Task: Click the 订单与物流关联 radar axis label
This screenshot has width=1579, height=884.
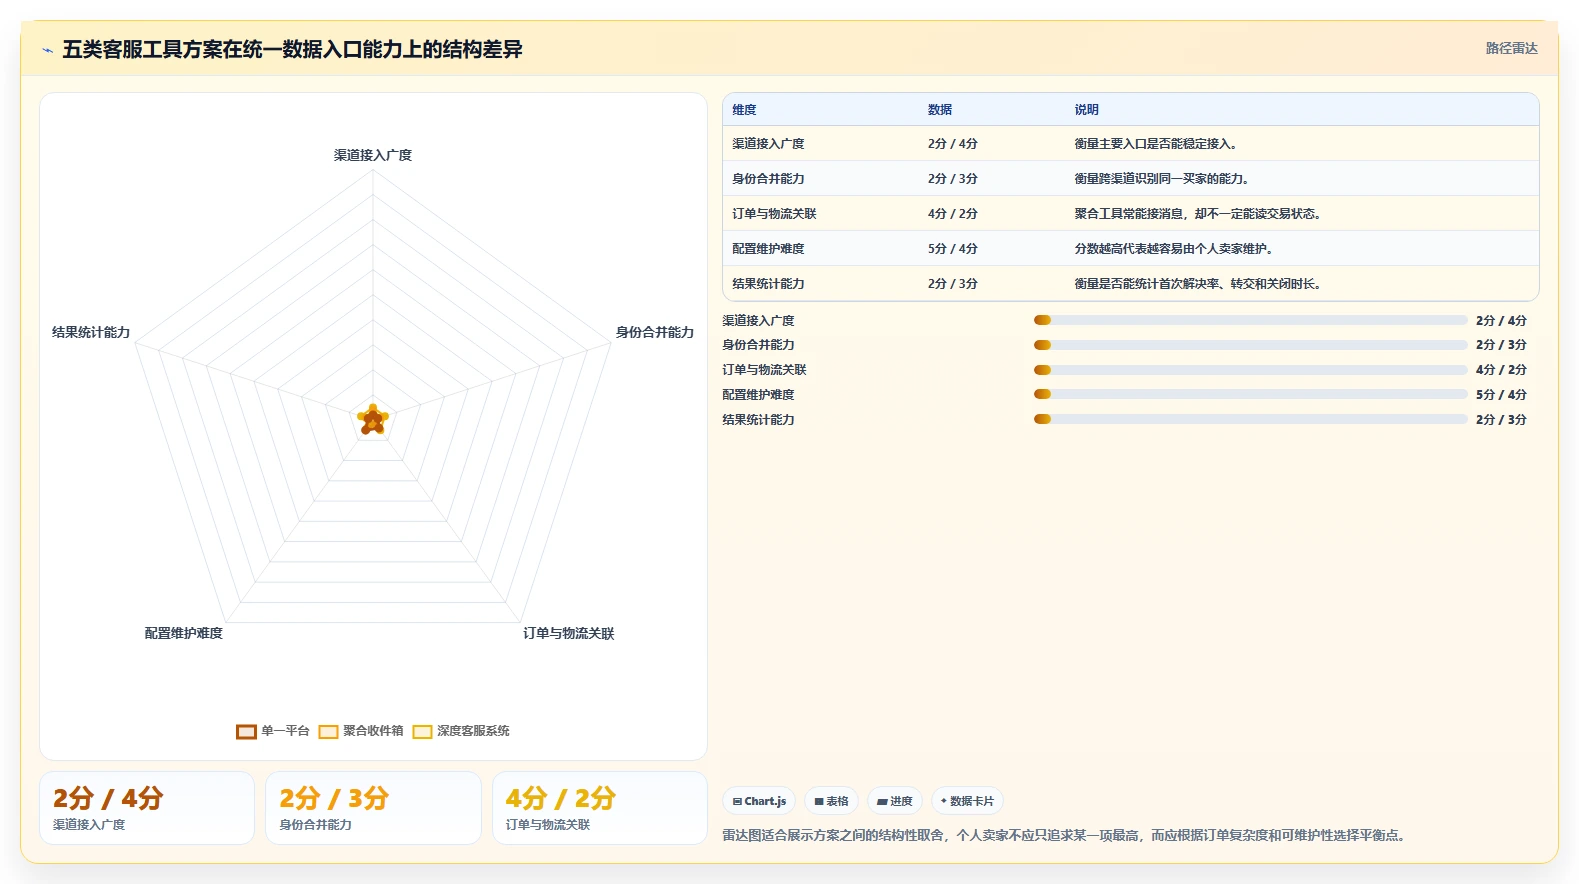Action: tap(569, 633)
